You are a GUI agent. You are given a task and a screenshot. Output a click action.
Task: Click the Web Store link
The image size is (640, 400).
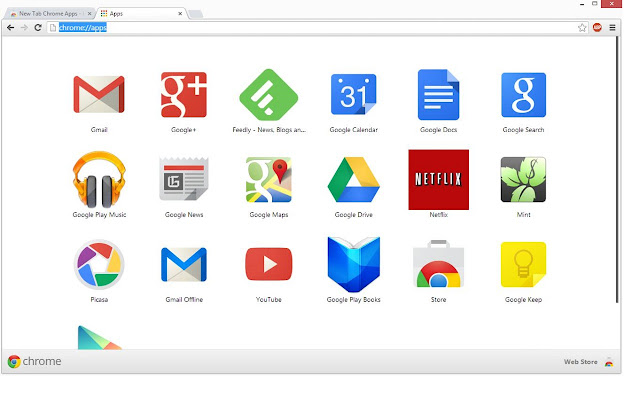(580, 362)
